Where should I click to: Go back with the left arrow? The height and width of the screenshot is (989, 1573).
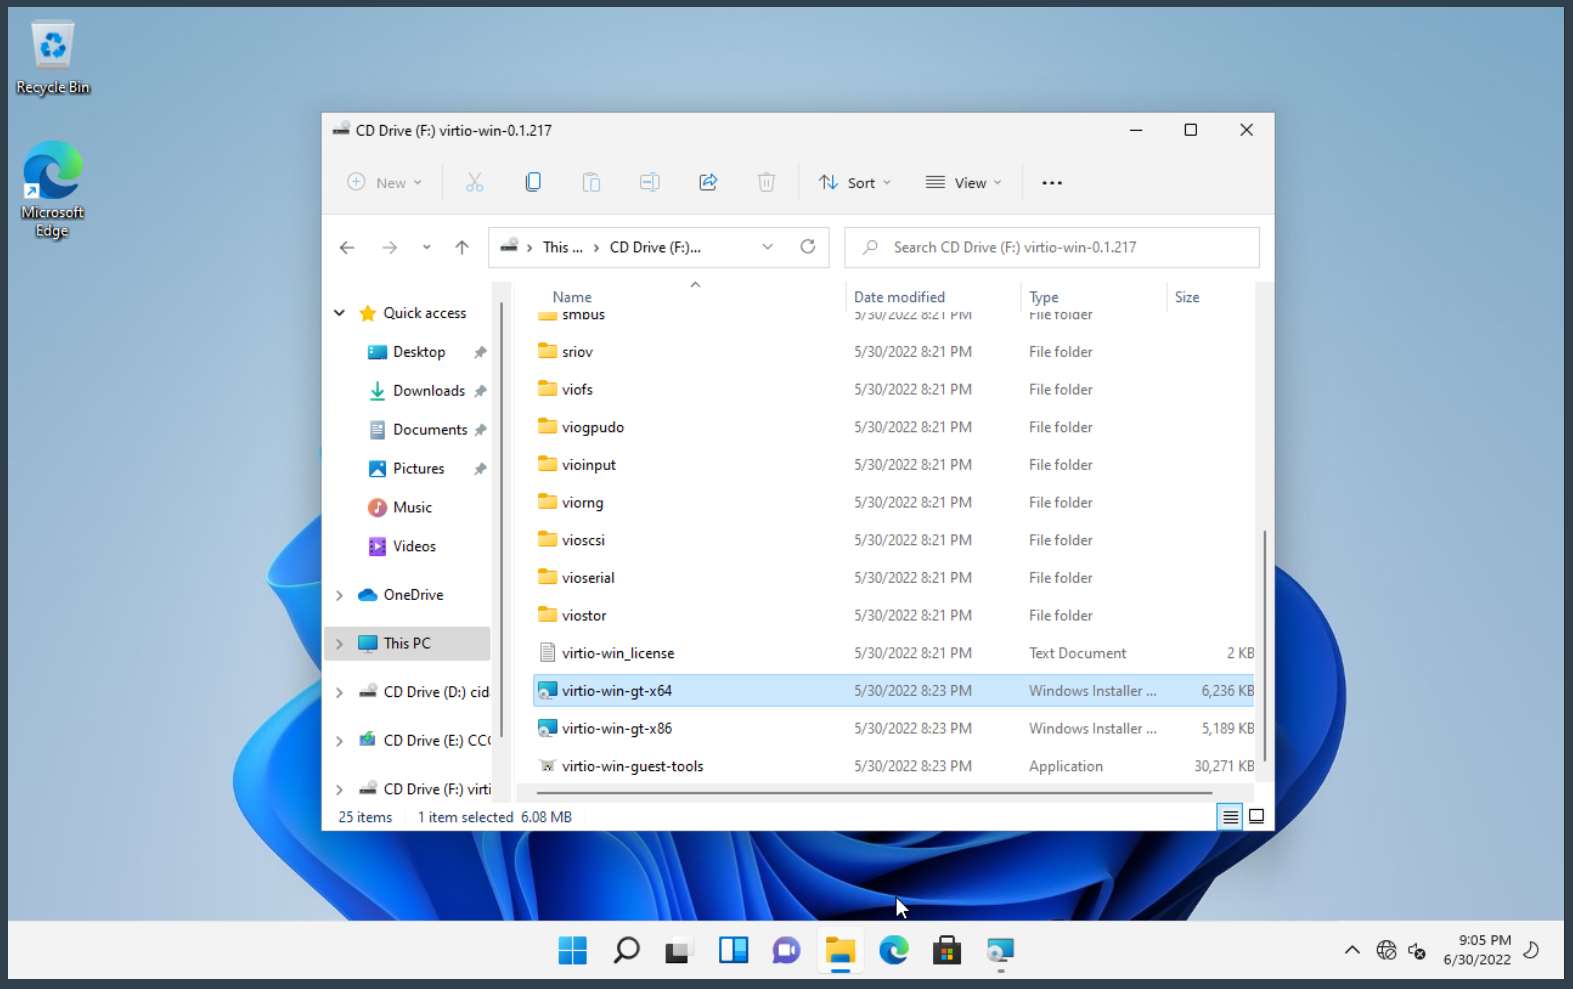coord(347,247)
